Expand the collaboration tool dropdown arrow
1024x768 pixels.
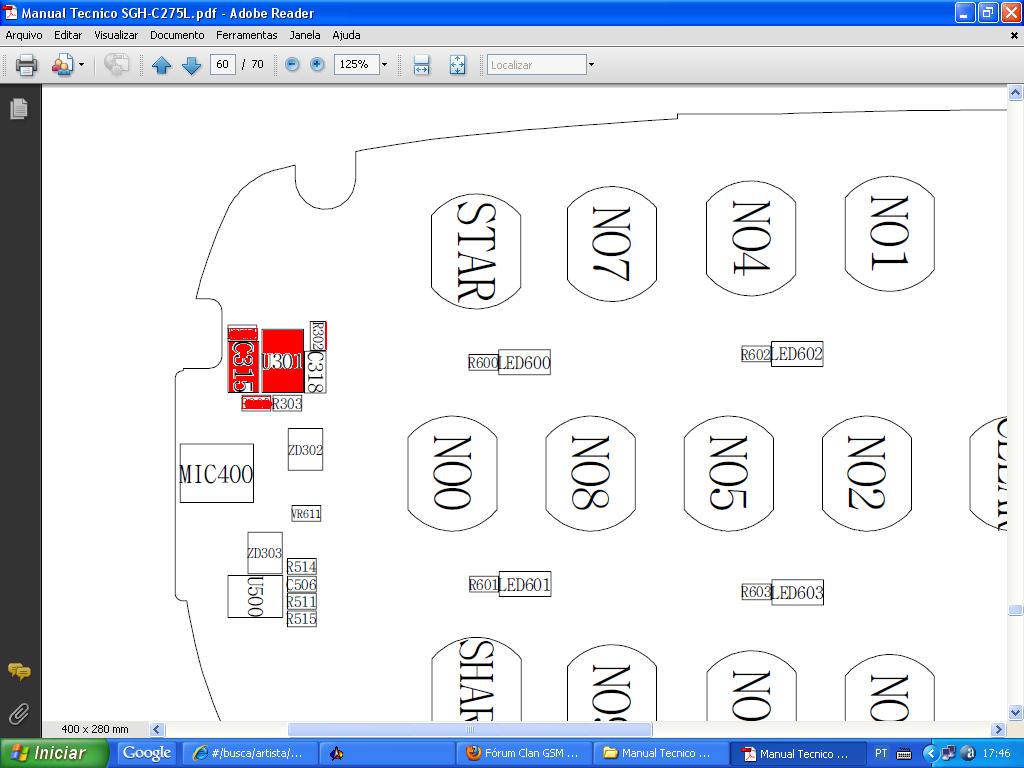(x=82, y=65)
